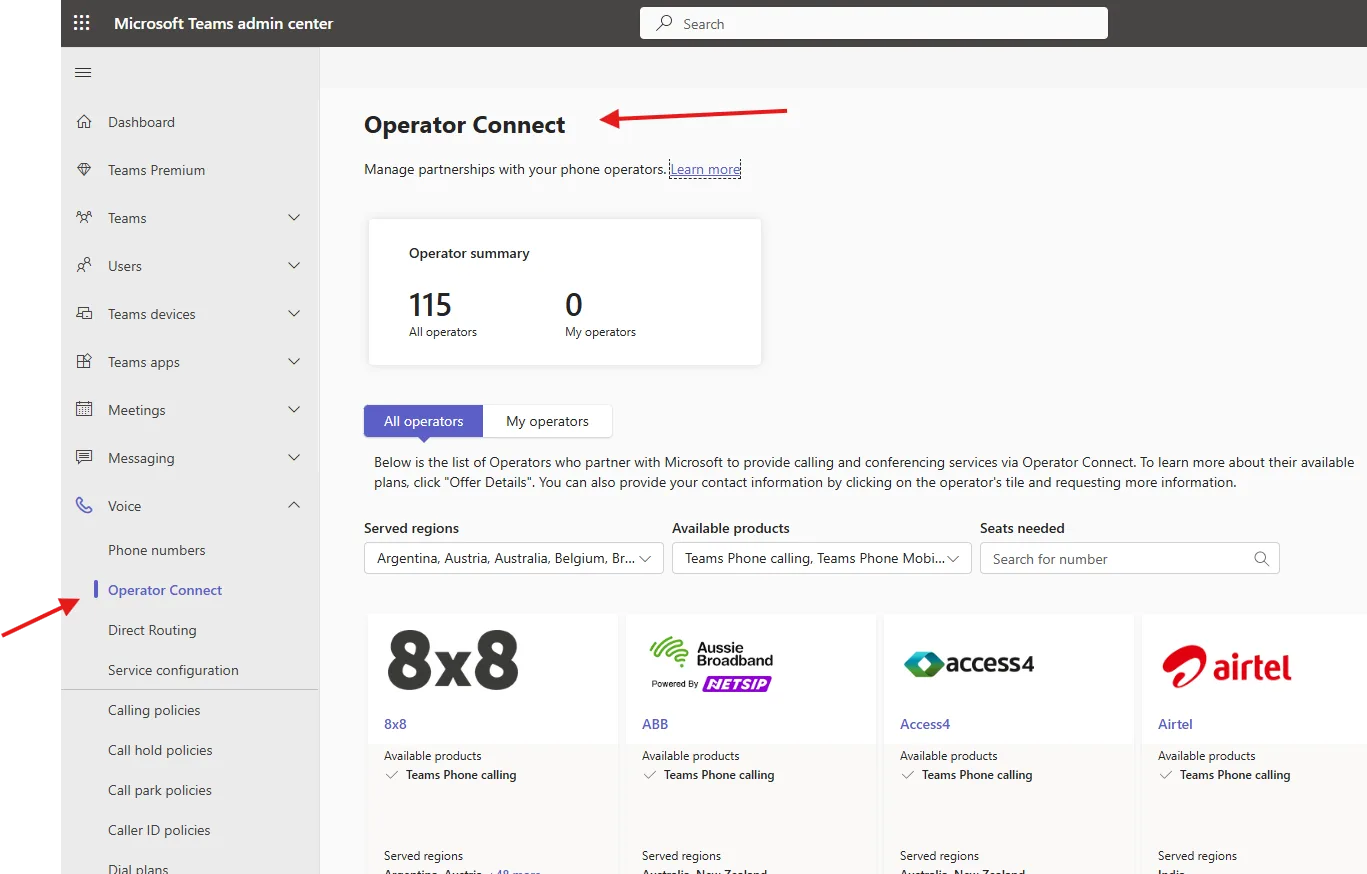
Task: Select the Dashboard home icon
Action: [84, 121]
